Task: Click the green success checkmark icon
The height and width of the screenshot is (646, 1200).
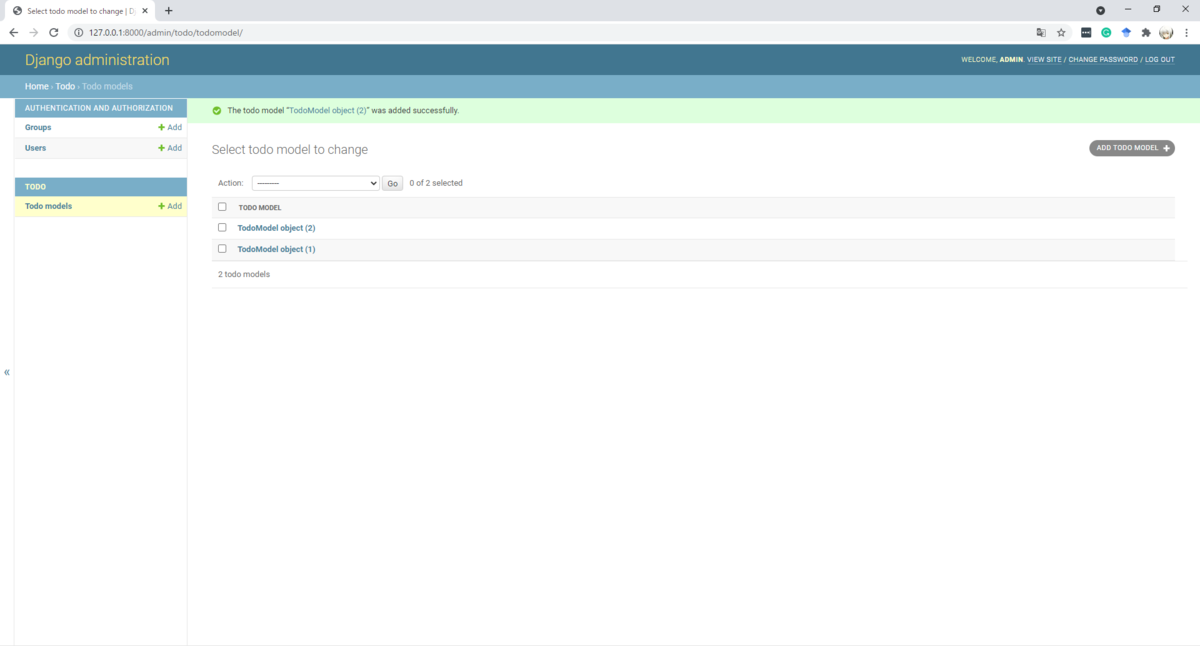Action: (x=217, y=110)
